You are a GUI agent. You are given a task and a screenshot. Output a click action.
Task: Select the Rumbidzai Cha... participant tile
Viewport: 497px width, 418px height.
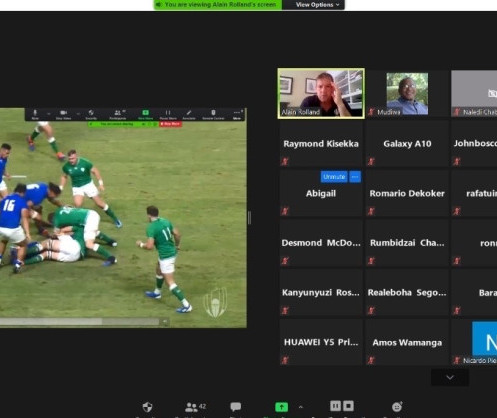pos(407,242)
